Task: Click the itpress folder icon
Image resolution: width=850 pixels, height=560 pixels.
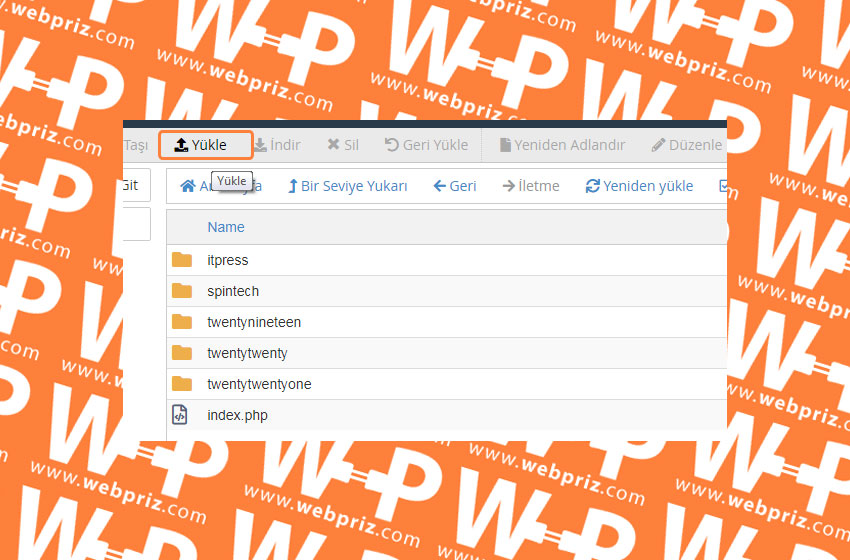Action: [182, 260]
